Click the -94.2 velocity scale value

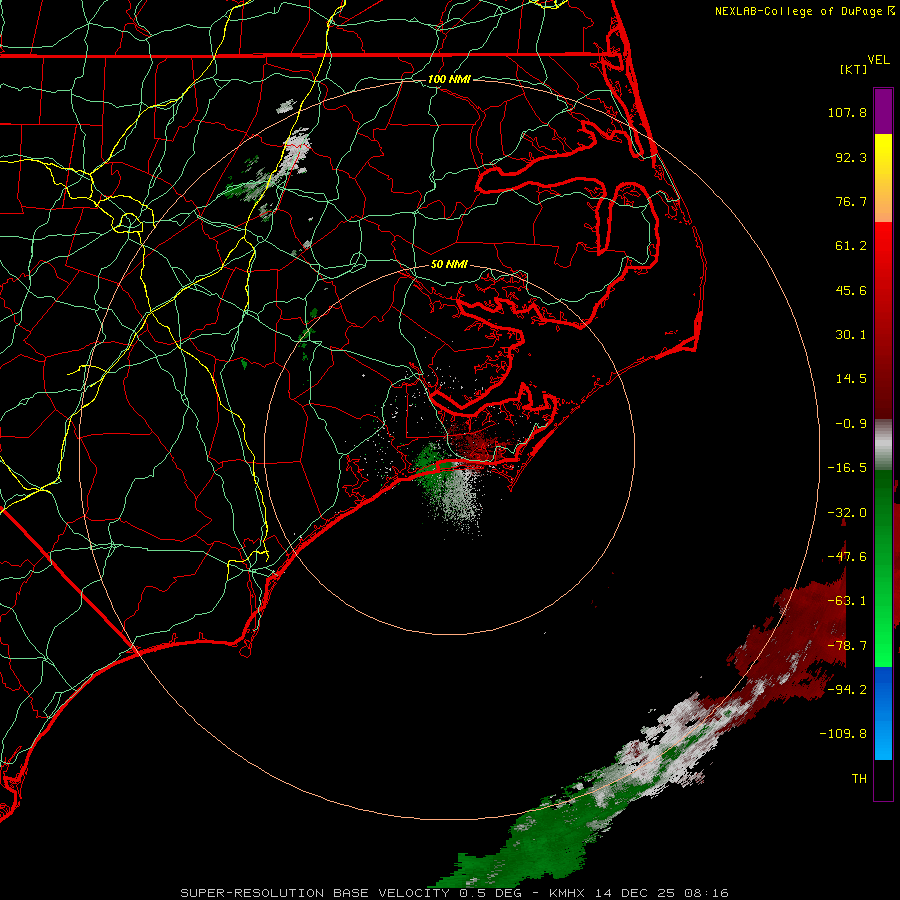847,689
